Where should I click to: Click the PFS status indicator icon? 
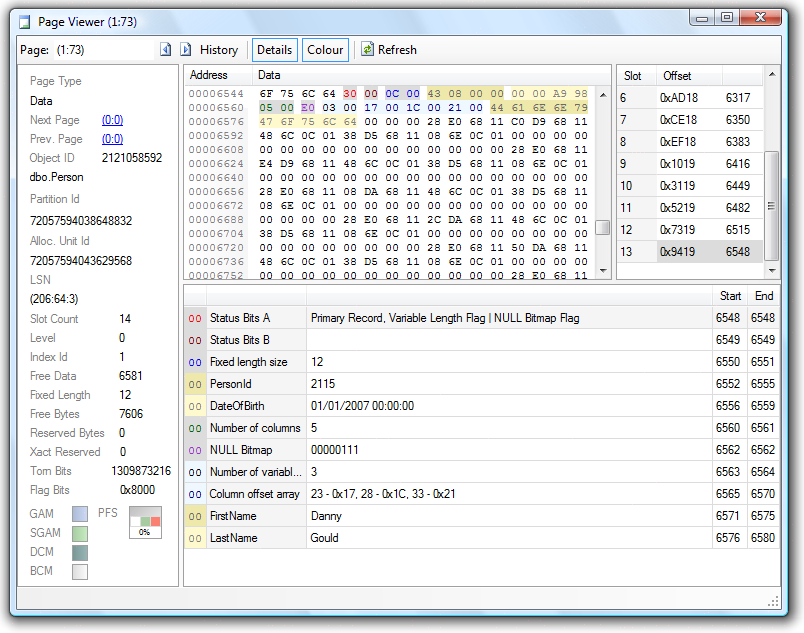click(145, 522)
